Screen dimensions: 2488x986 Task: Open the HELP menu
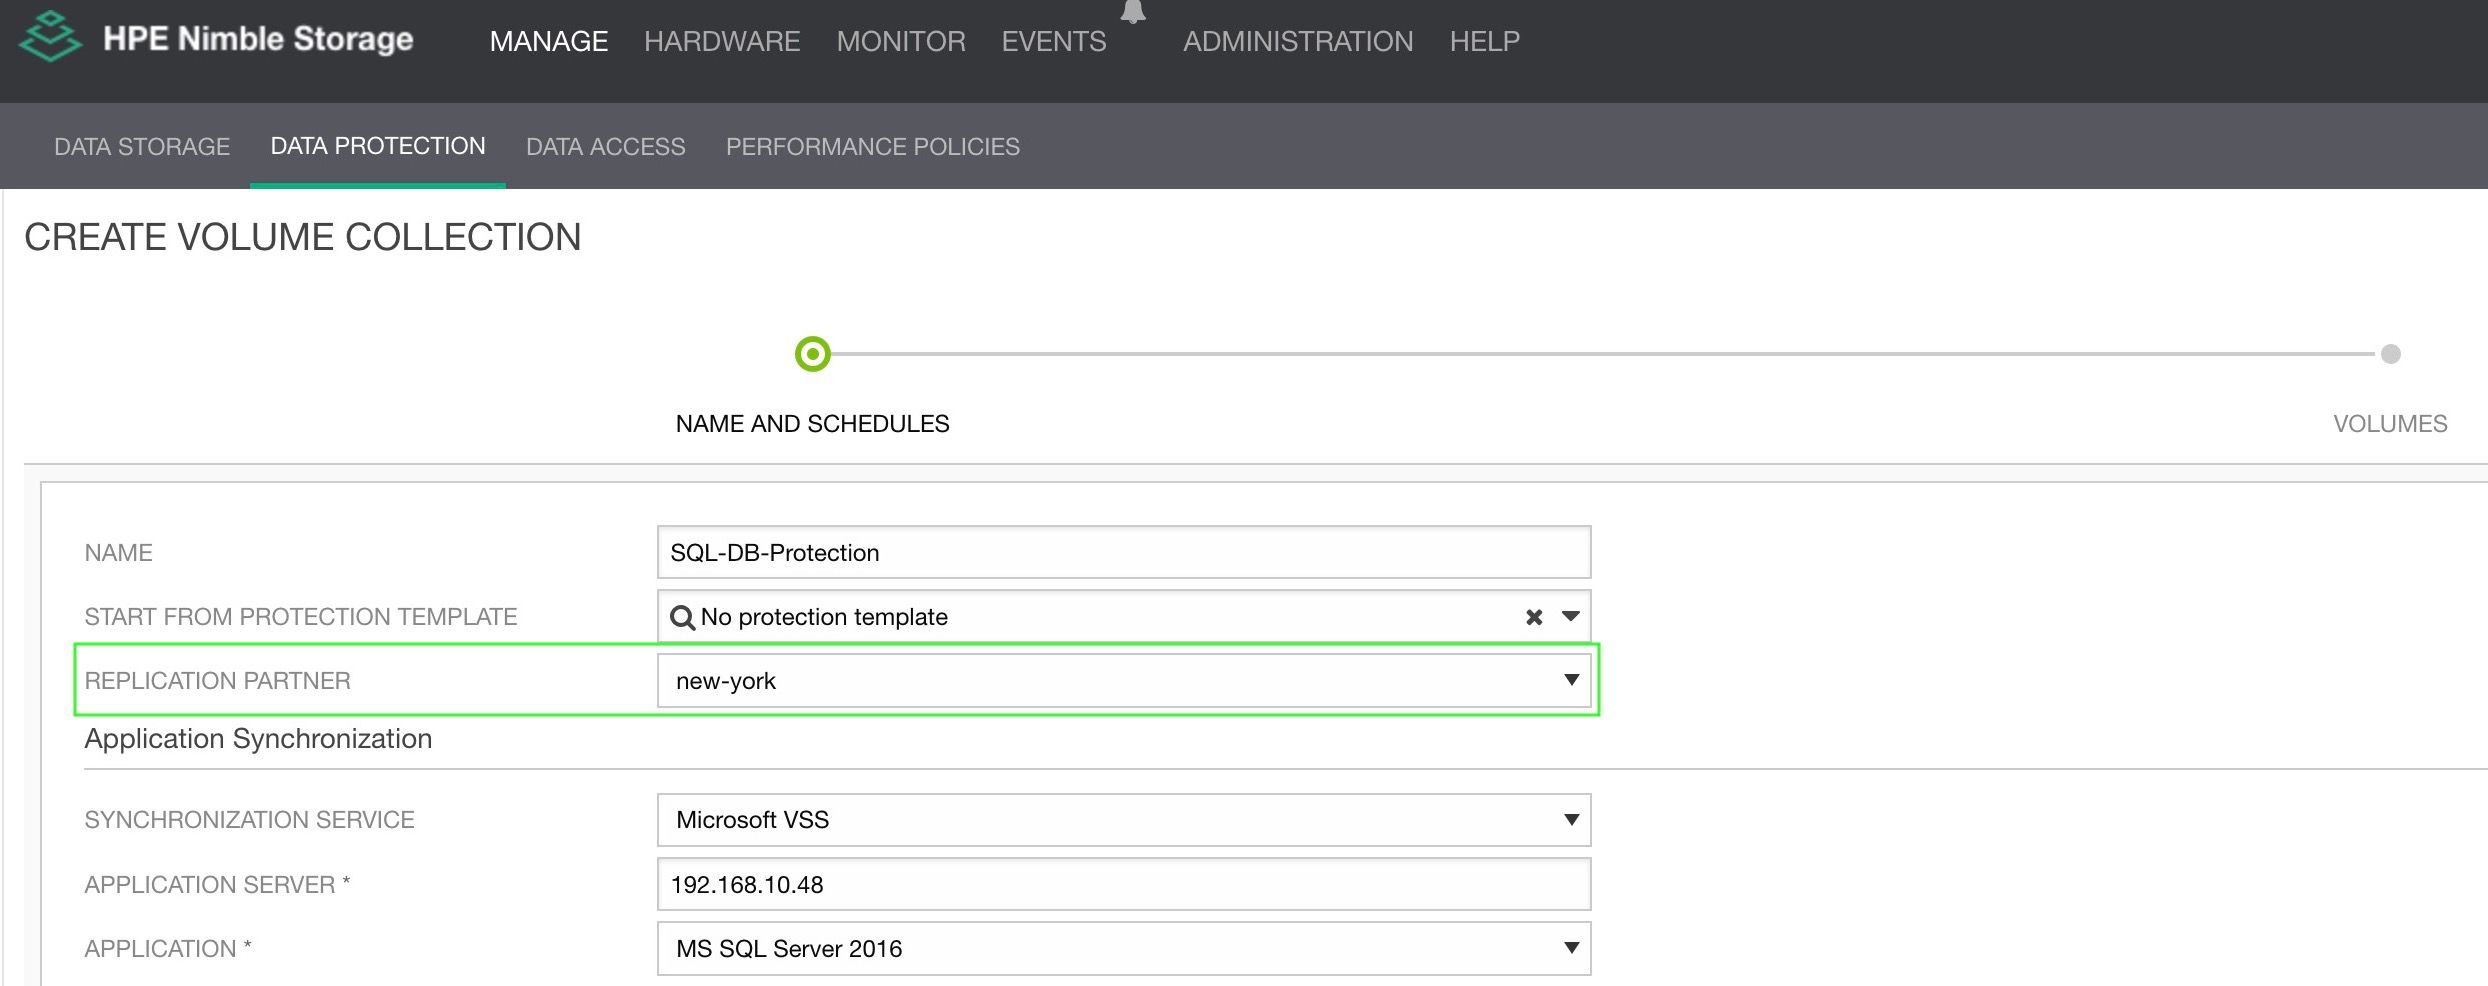click(x=1485, y=41)
